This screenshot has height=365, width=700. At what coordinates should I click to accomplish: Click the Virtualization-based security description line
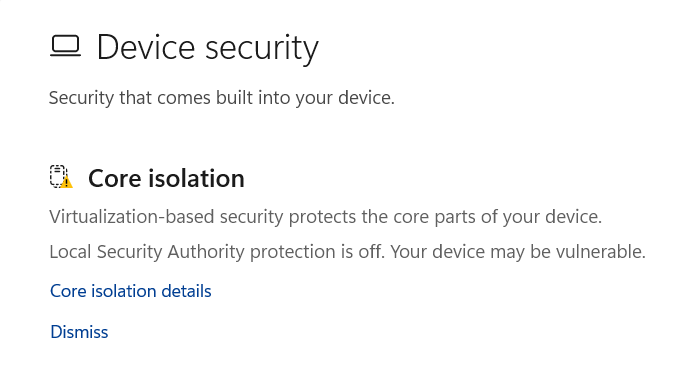(x=325, y=217)
